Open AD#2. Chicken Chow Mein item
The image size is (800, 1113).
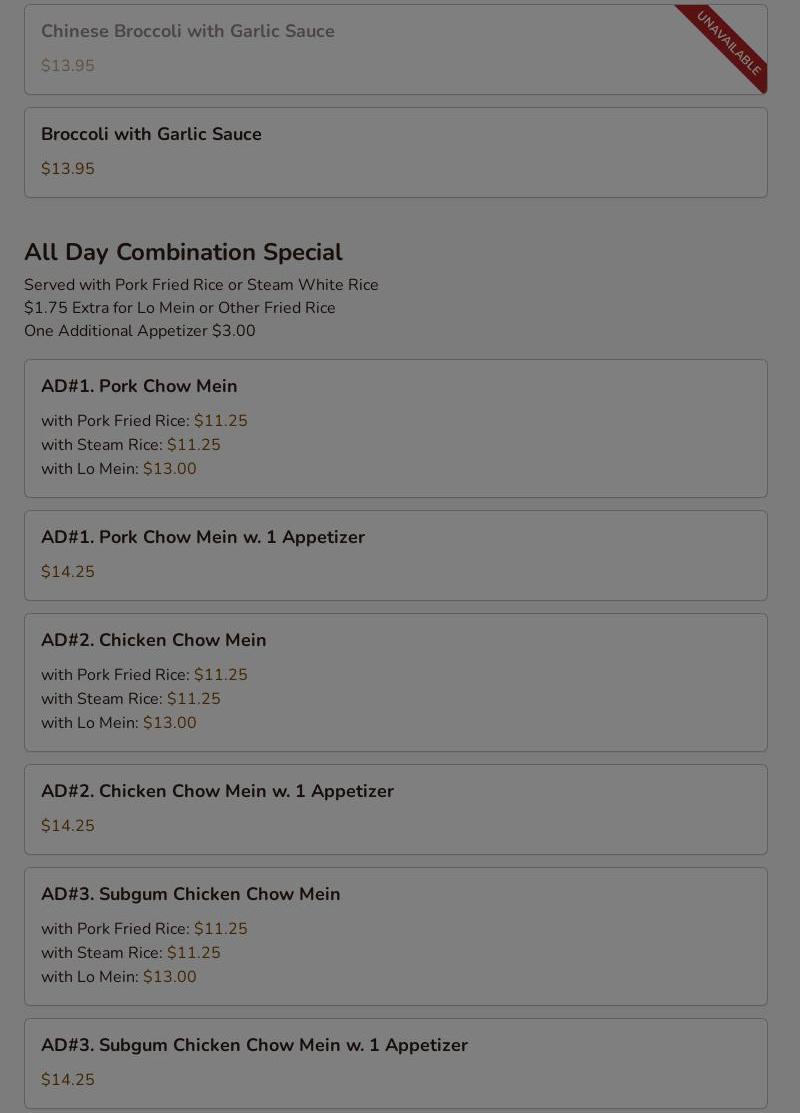[x=154, y=640]
